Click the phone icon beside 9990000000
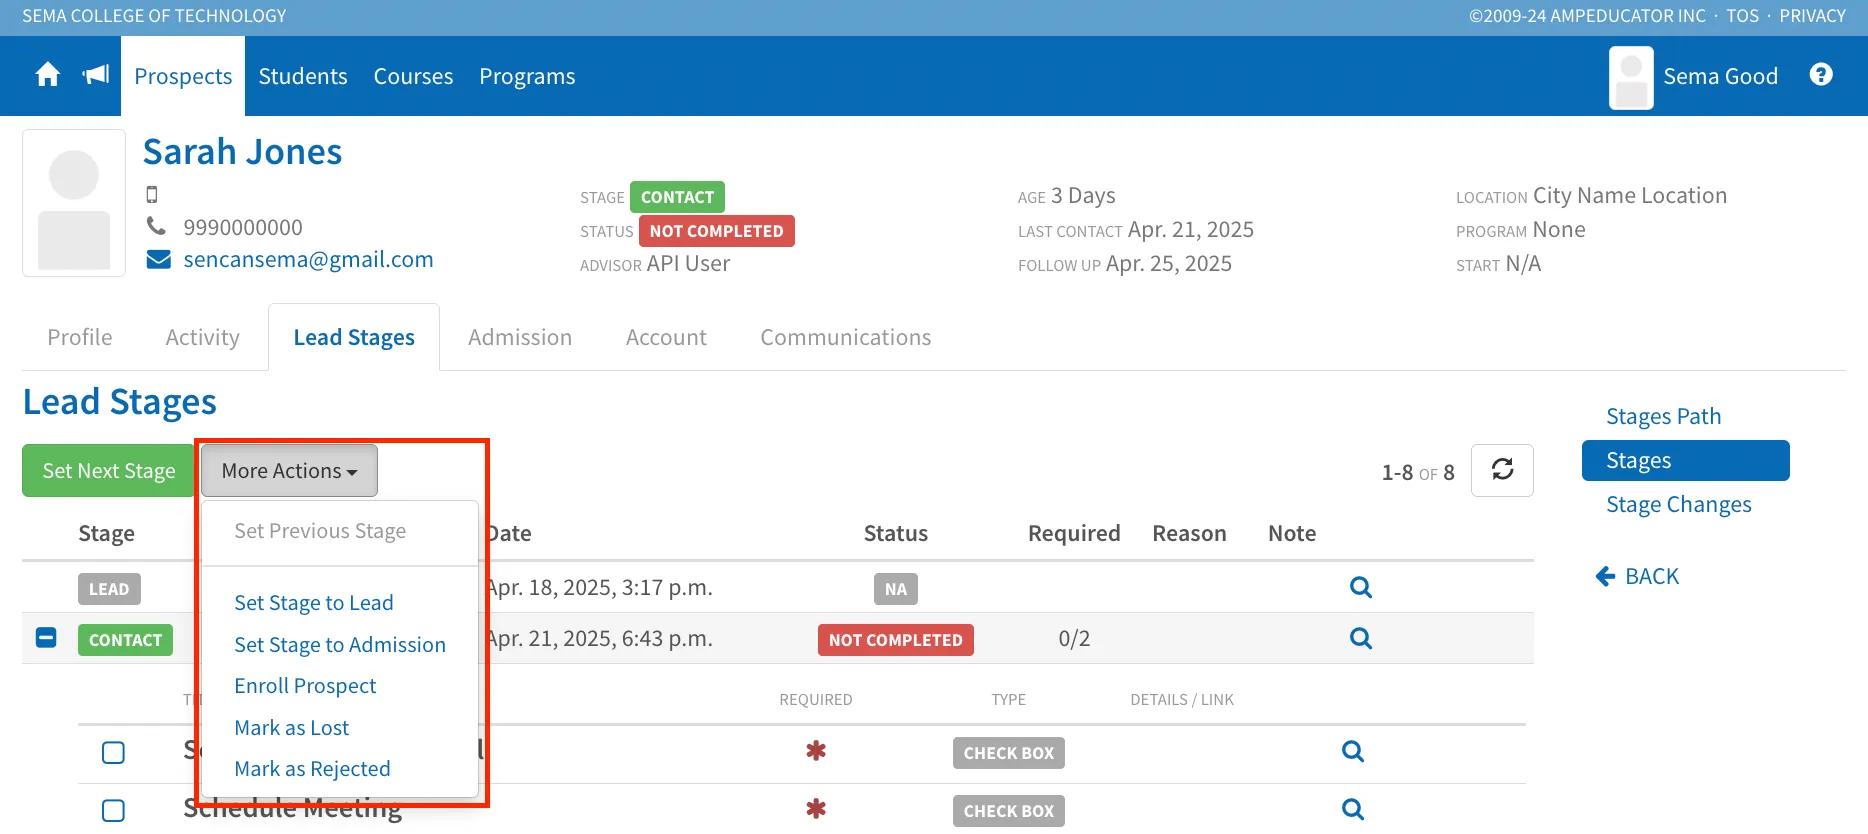The width and height of the screenshot is (1868, 834). point(156,226)
